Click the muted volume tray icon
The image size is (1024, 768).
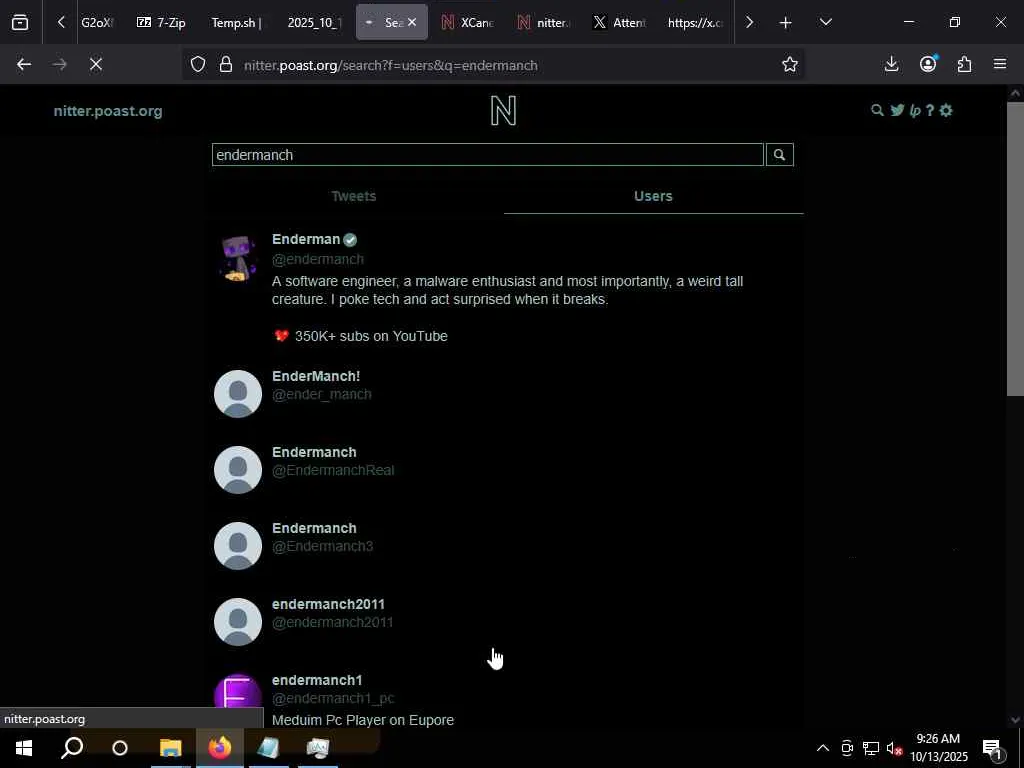click(x=894, y=748)
